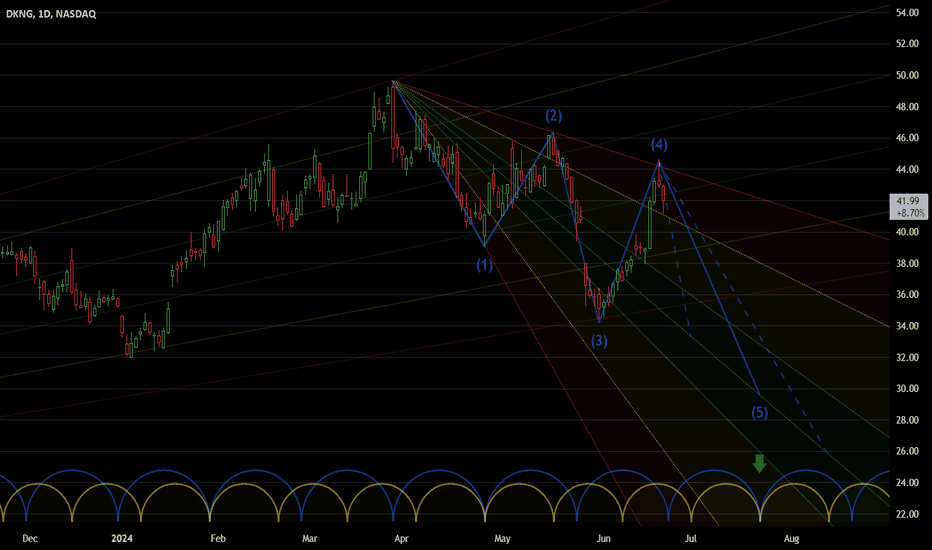The height and width of the screenshot is (550, 932).
Task: Click the Dec label on time axis
Action: point(30,539)
